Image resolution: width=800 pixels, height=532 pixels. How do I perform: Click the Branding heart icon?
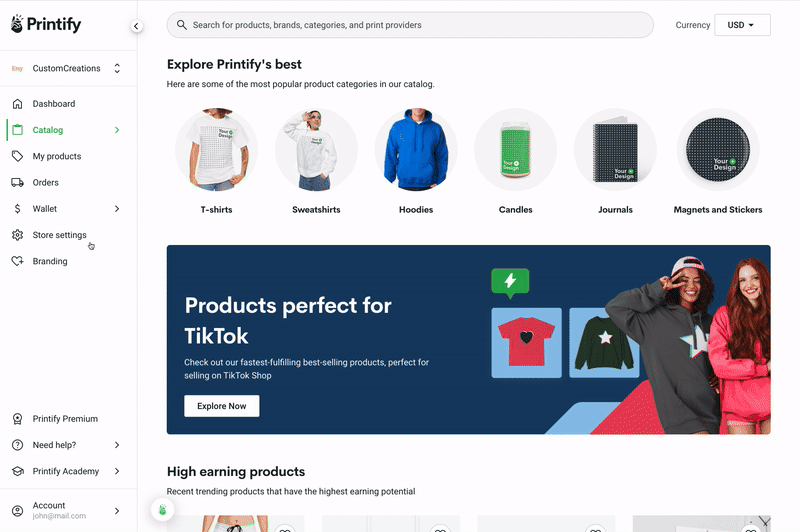(x=17, y=261)
